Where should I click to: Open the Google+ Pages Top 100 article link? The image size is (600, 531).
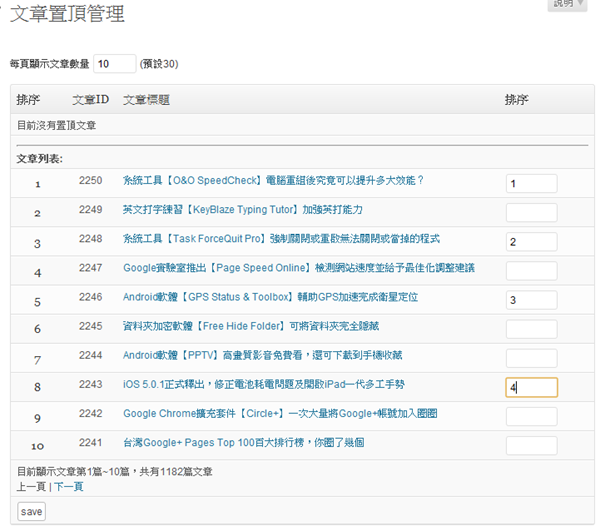[x=255, y=443]
